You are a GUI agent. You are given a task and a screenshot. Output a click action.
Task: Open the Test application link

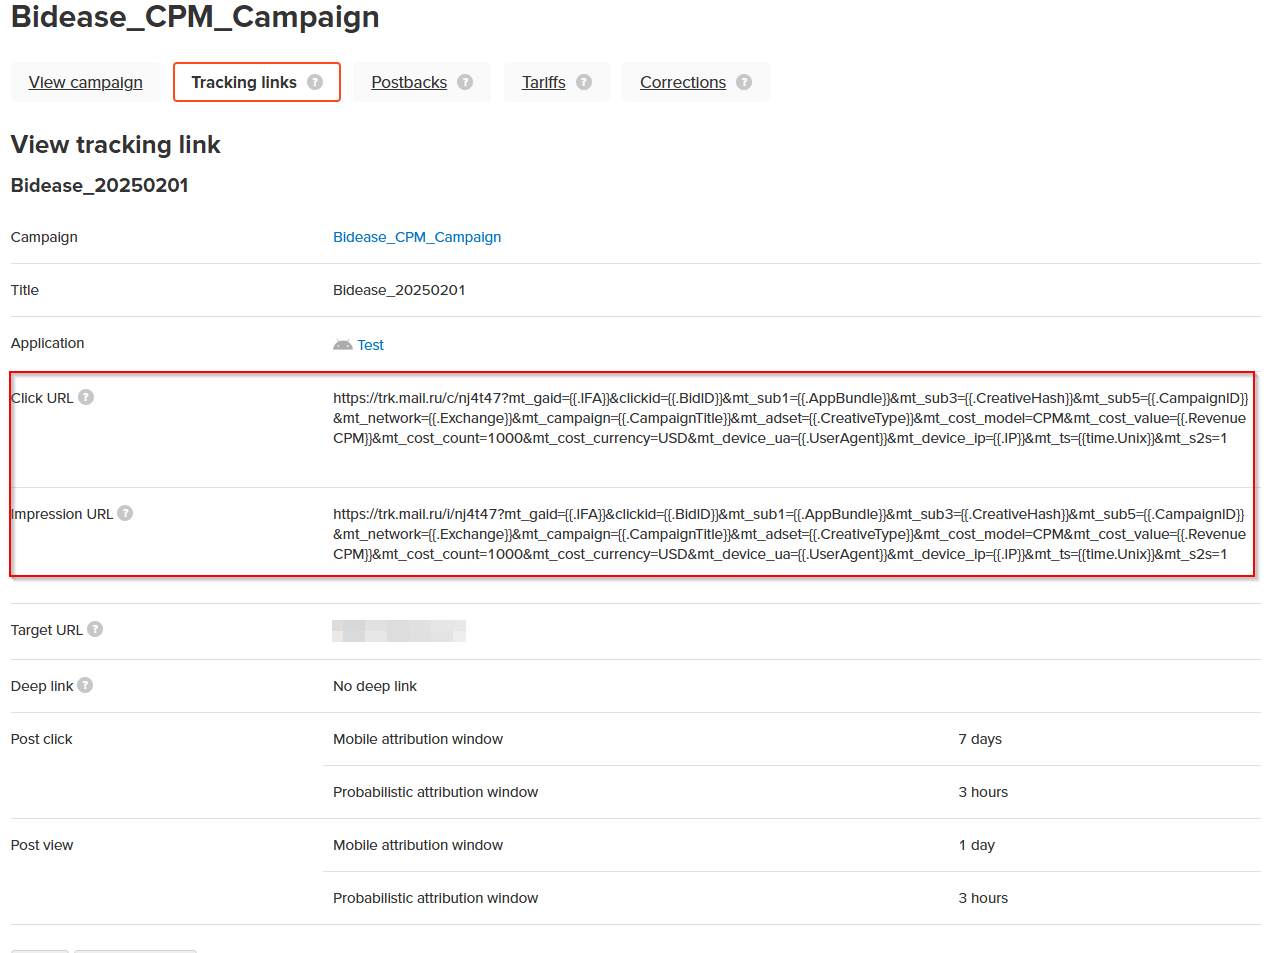[370, 345]
